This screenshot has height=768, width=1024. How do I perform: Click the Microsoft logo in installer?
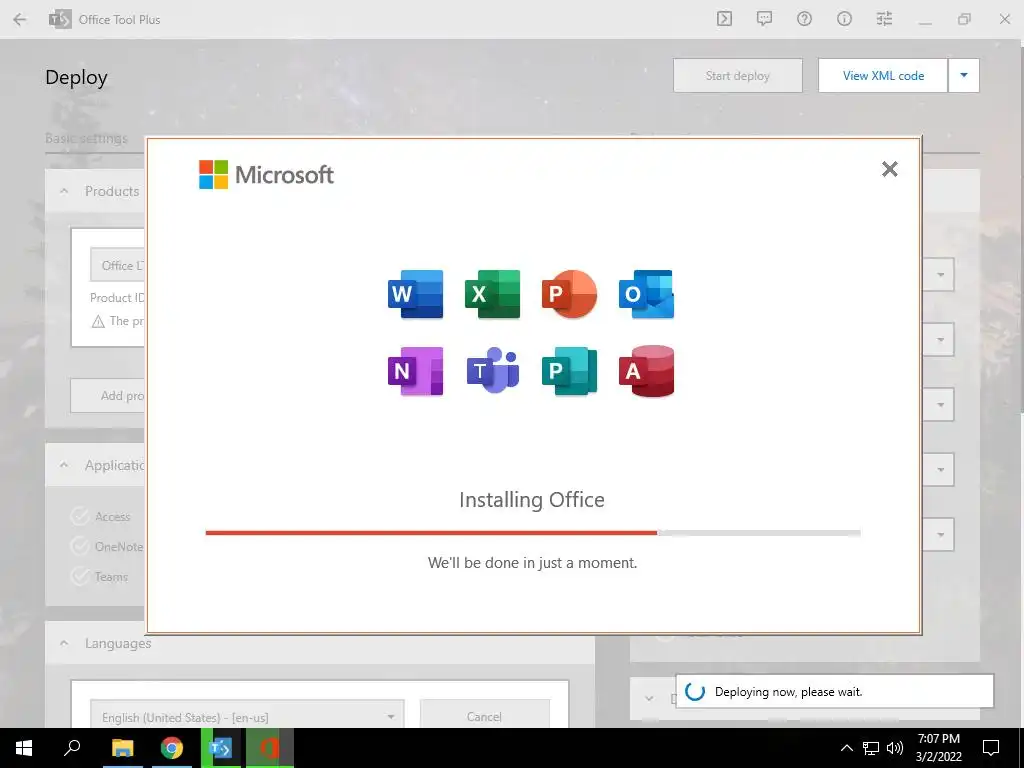[x=266, y=174]
